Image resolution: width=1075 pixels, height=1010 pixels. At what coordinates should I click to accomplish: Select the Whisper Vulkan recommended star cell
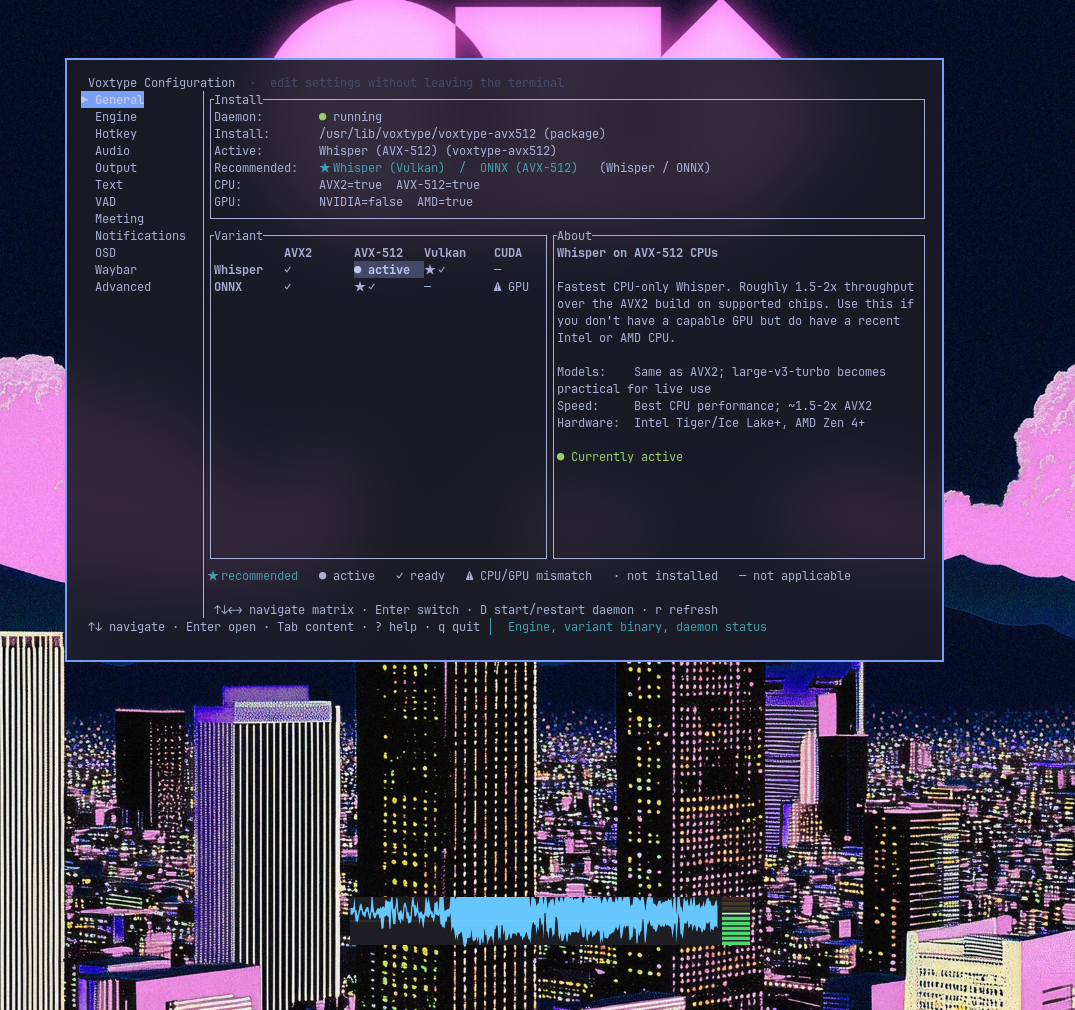click(x=435, y=270)
